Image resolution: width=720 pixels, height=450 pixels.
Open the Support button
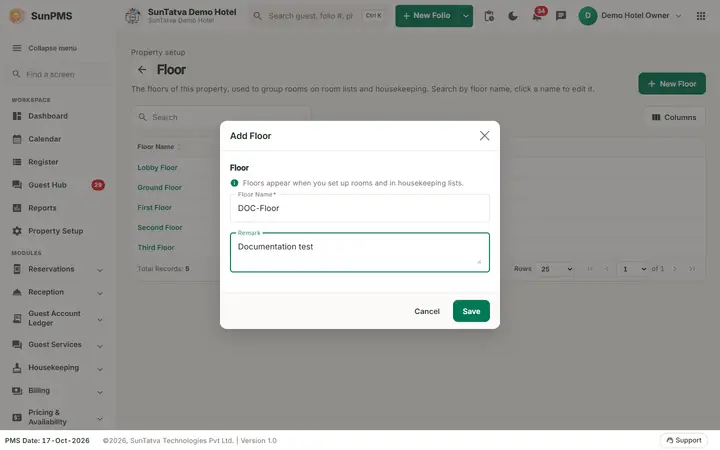point(683,440)
